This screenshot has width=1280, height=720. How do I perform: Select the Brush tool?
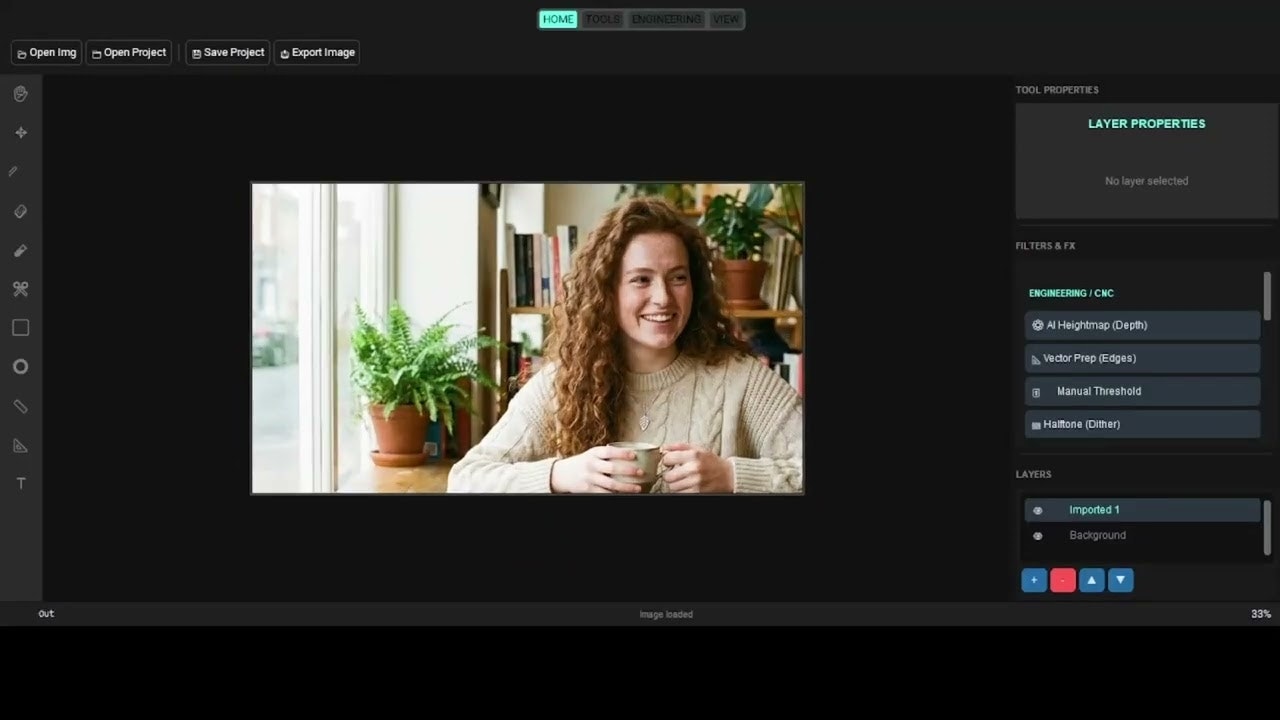click(20, 250)
